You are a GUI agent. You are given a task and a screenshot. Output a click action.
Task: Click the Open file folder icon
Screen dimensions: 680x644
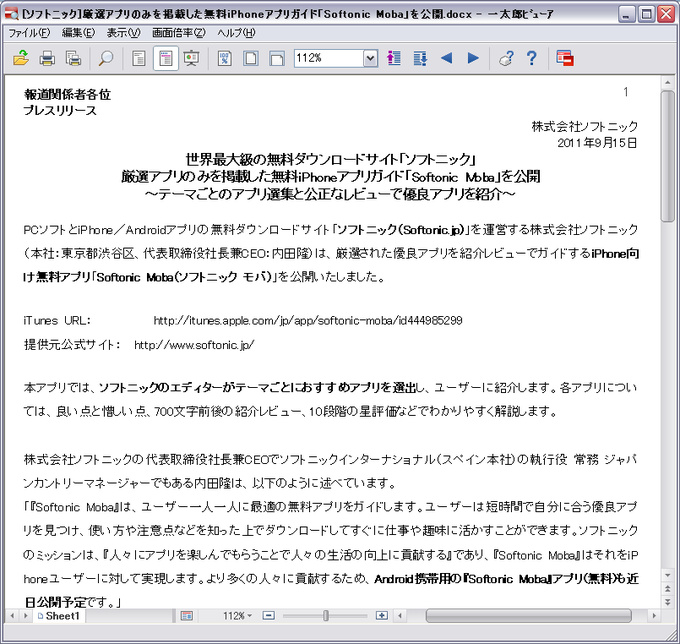pyautogui.click(x=20, y=58)
